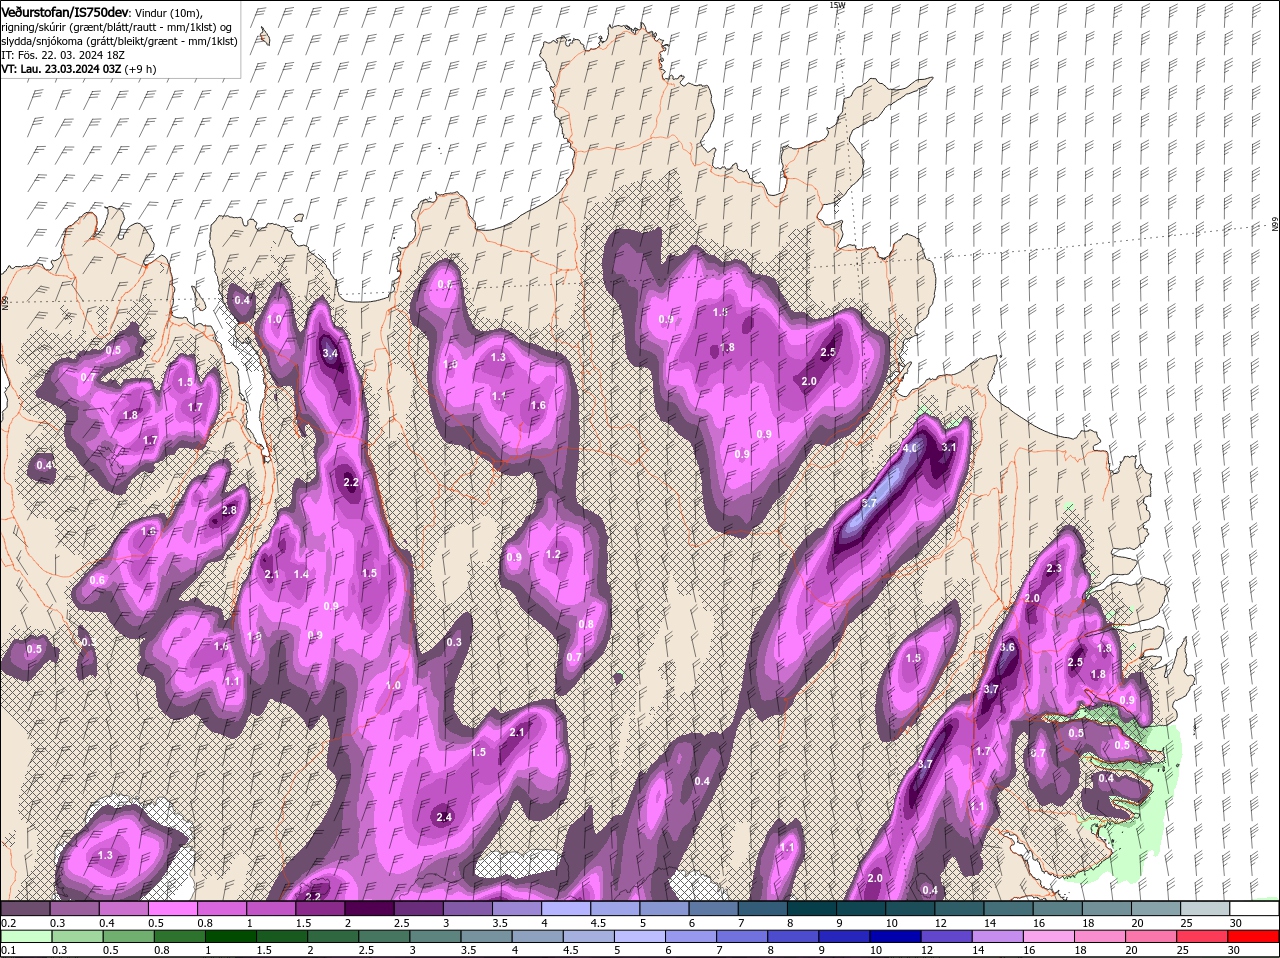Click the 'VT: Lau. 23.03.2024 03Z (+9 h)' line
This screenshot has width=1280, height=958.
click(x=78, y=69)
